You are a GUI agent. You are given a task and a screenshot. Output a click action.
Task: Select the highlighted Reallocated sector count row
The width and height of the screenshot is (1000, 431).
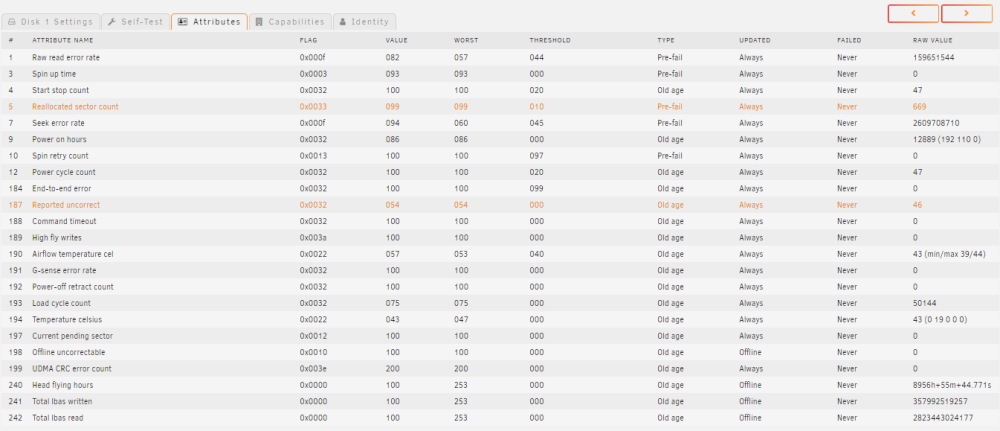click(500, 106)
